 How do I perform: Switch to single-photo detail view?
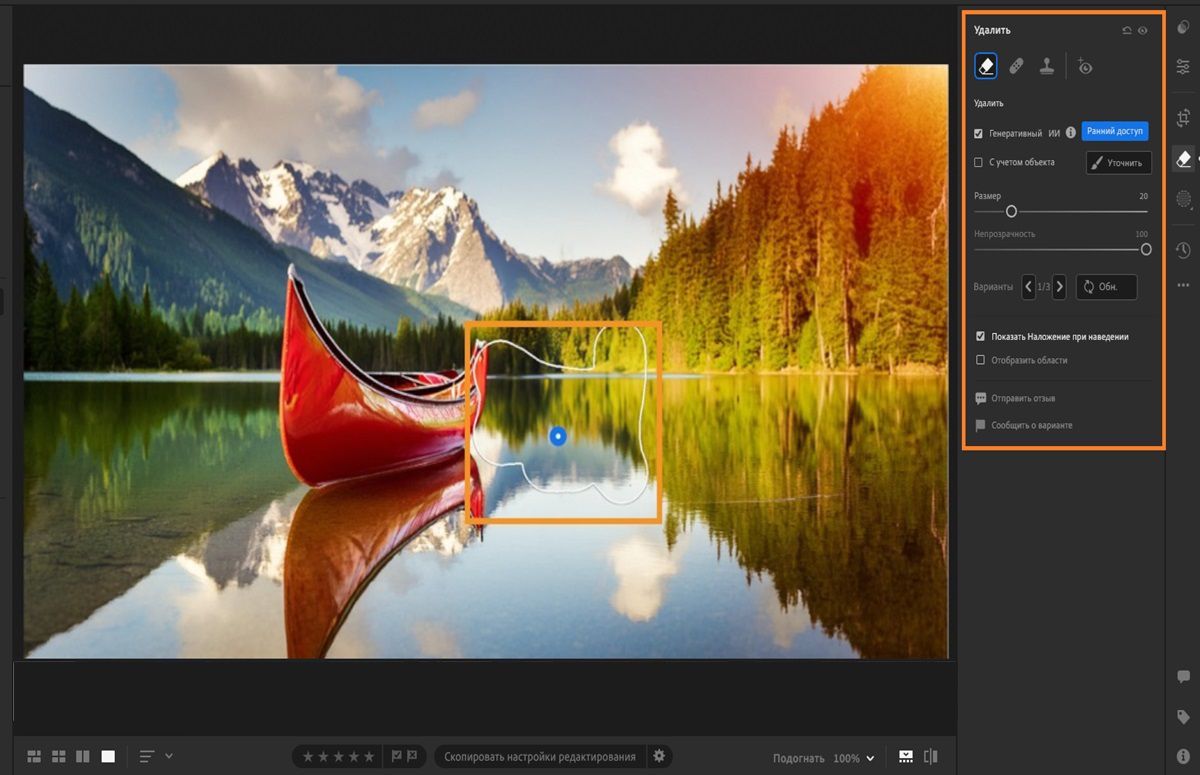(x=108, y=756)
